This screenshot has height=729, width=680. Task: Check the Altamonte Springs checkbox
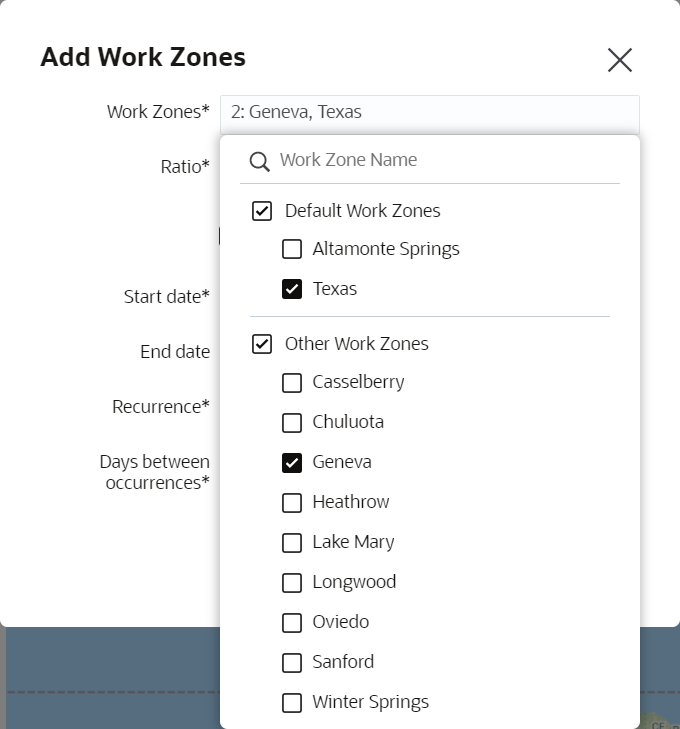pos(292,249)
